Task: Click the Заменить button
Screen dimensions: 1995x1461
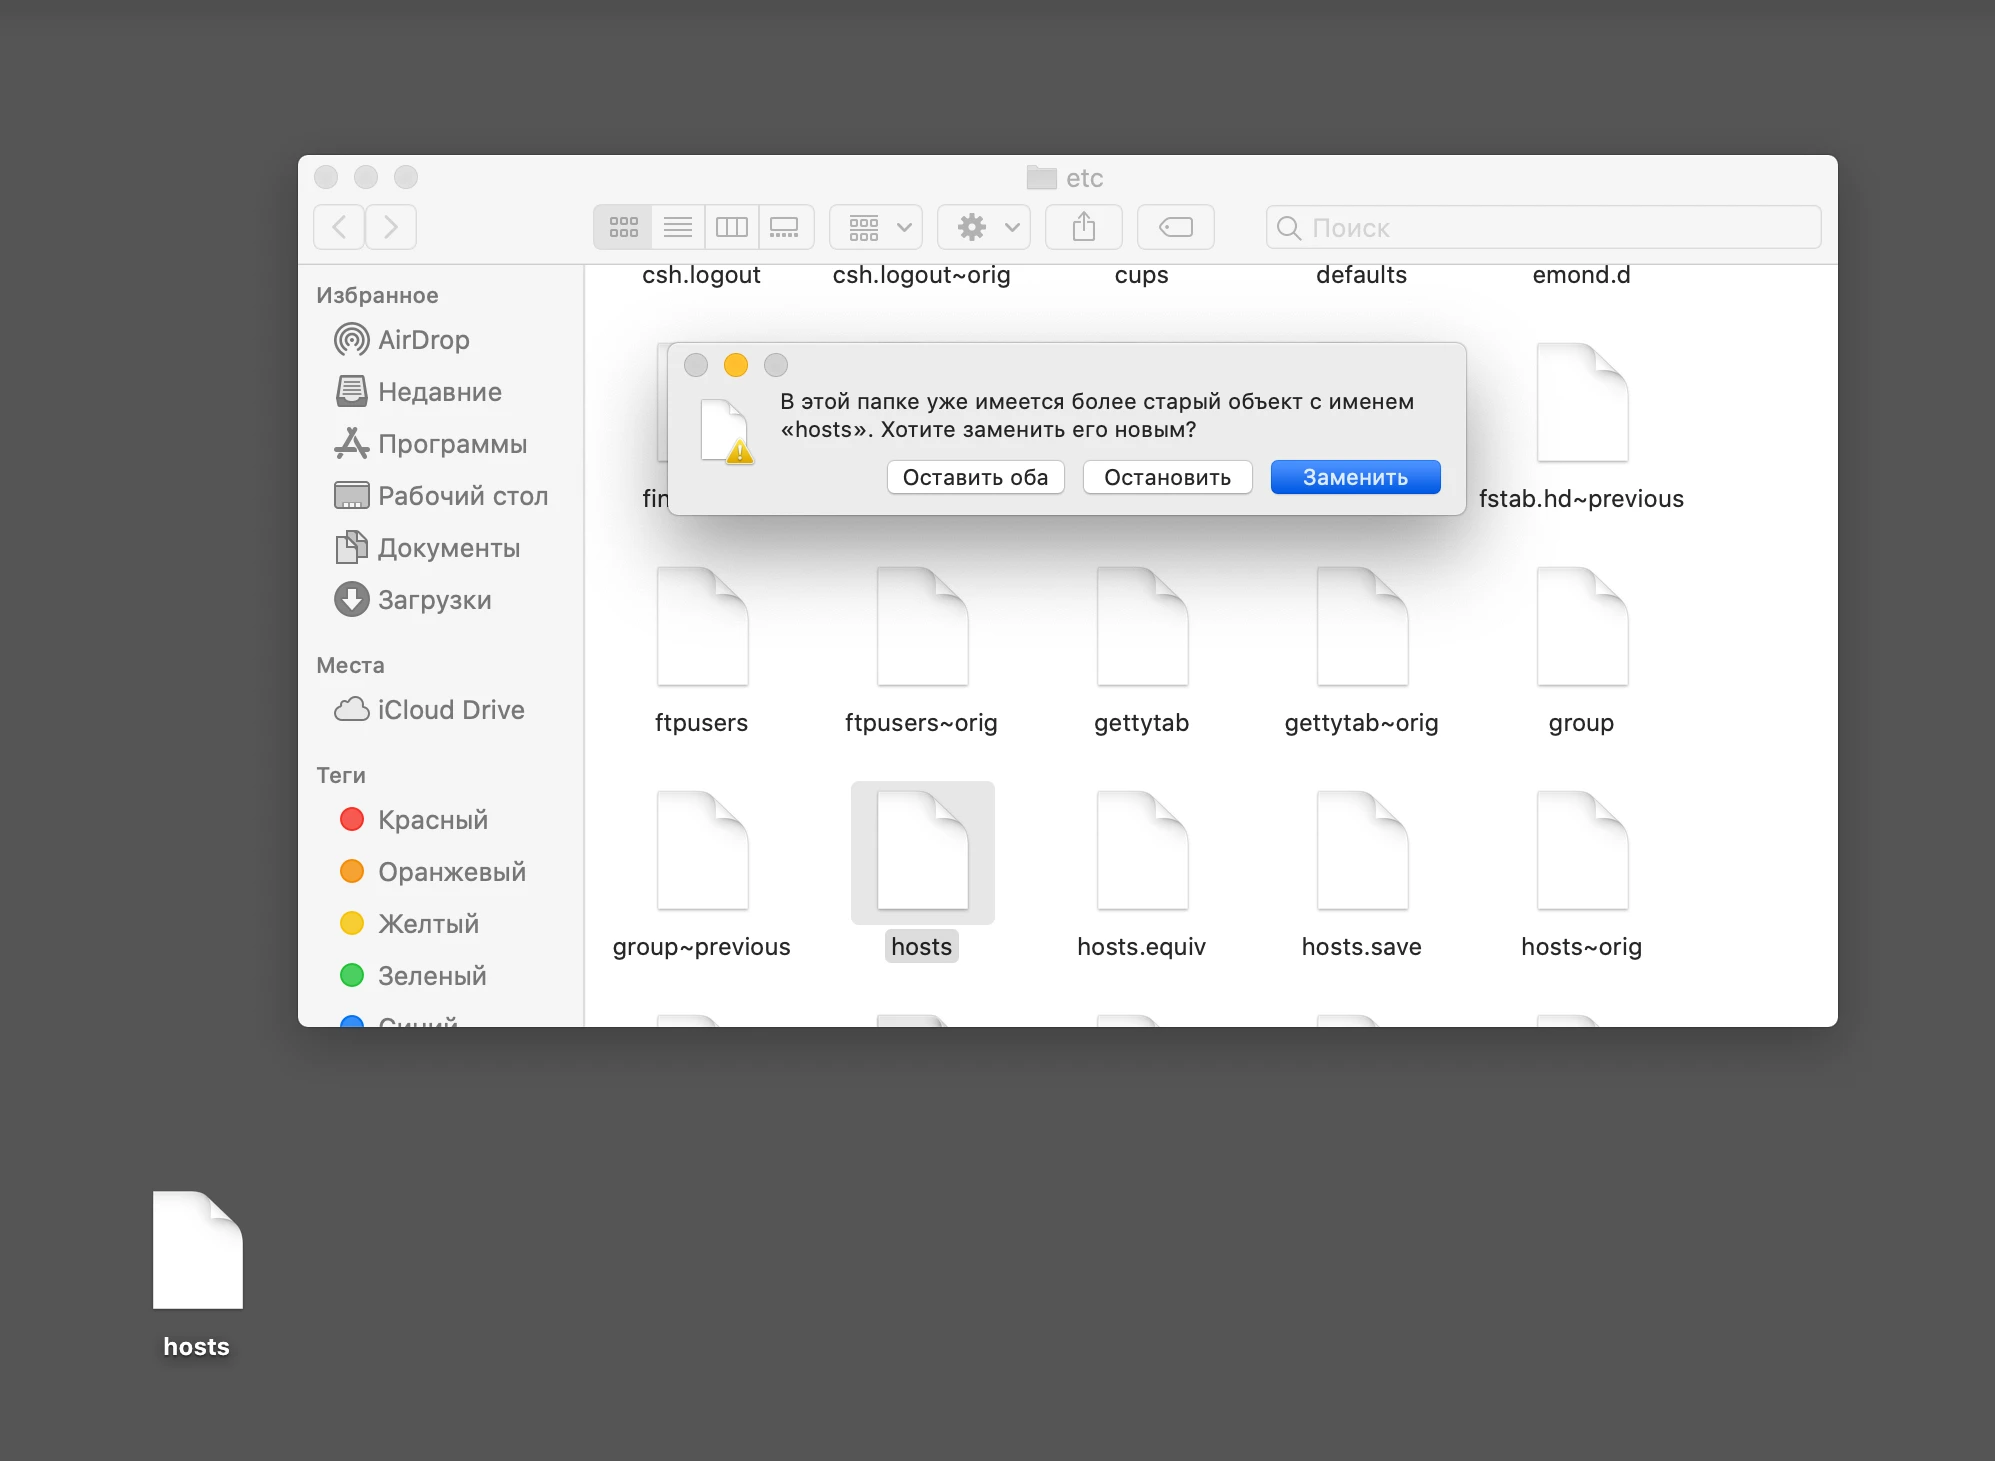Action: tap(1355, 477)
